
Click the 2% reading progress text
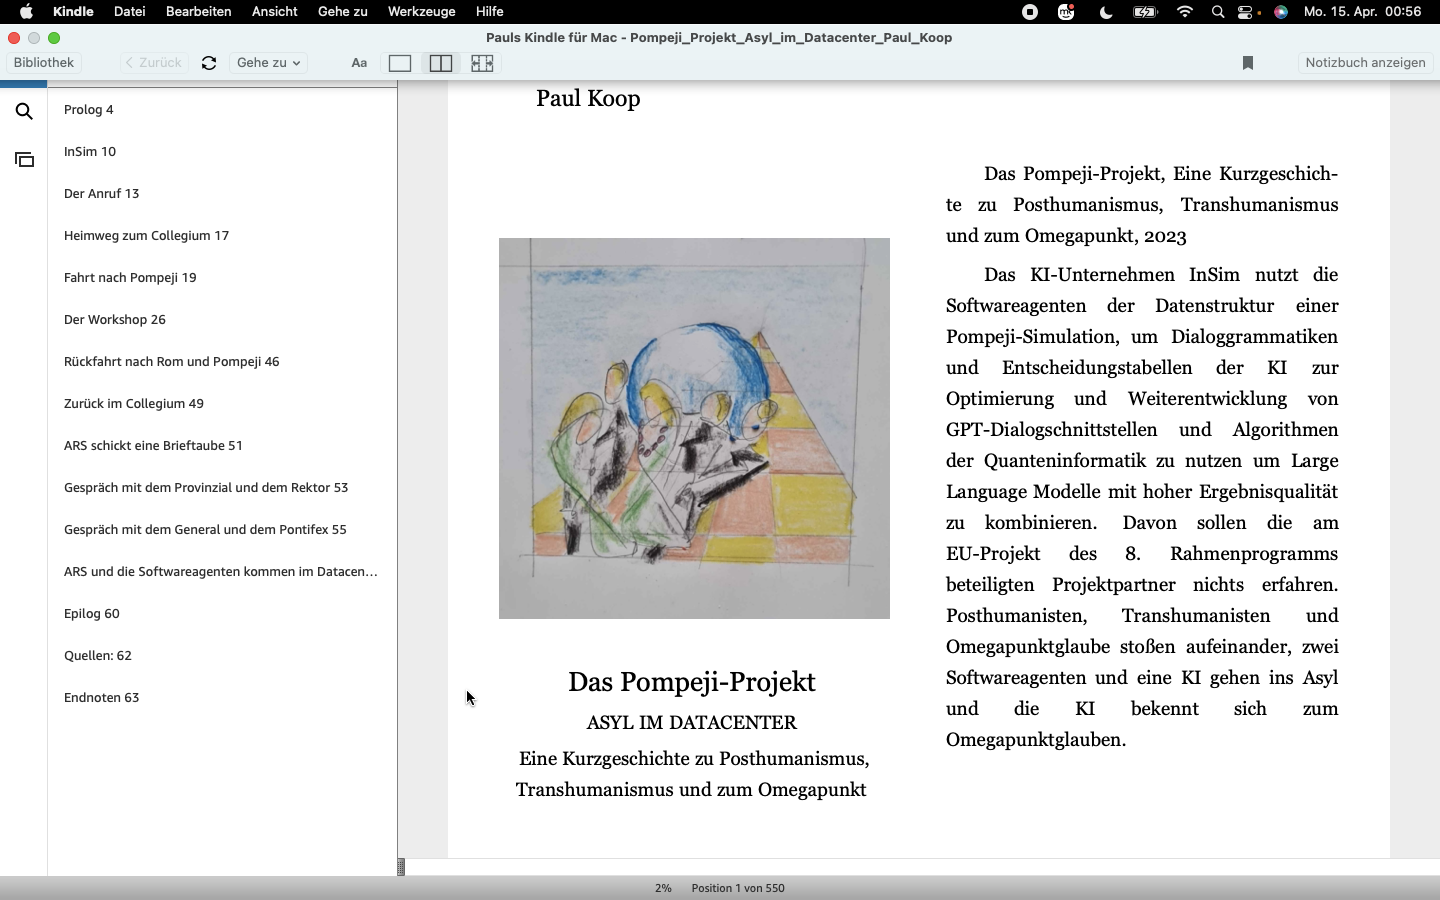coord(663,888)
